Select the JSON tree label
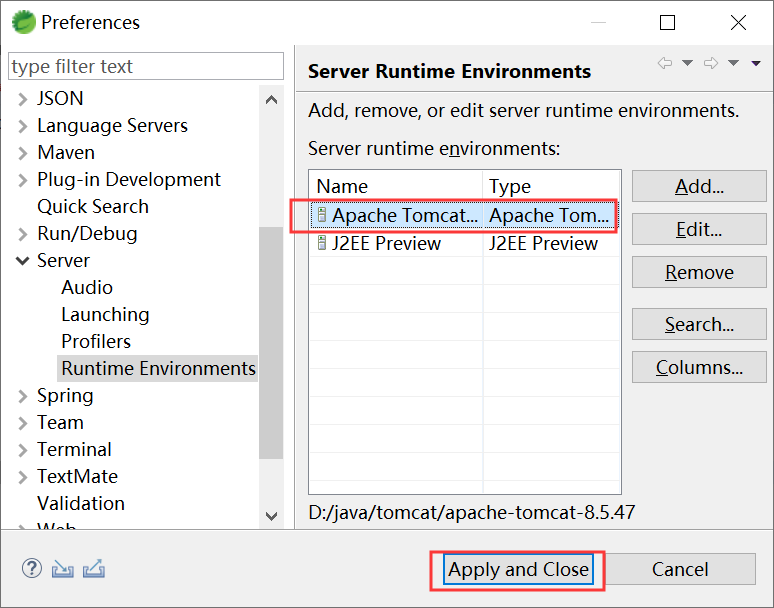 pyautogui.click(x=60, y=98)
